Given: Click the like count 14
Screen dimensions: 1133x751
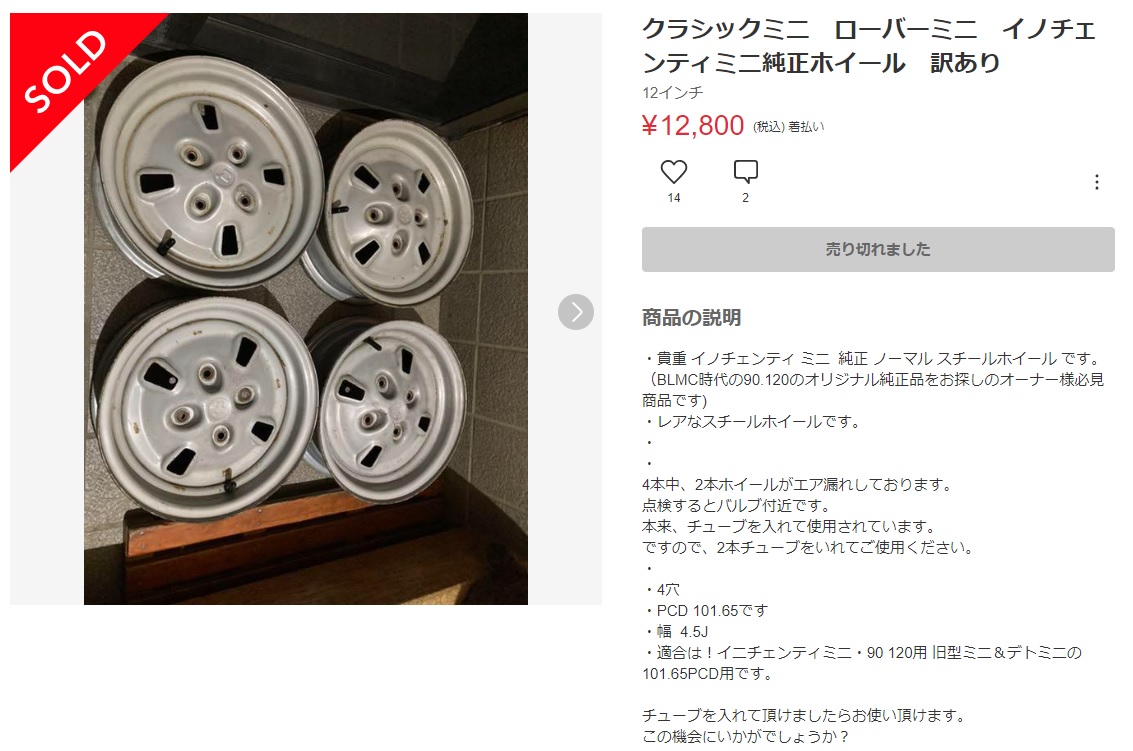Looking at the screenshot, I should coord(673,198).
